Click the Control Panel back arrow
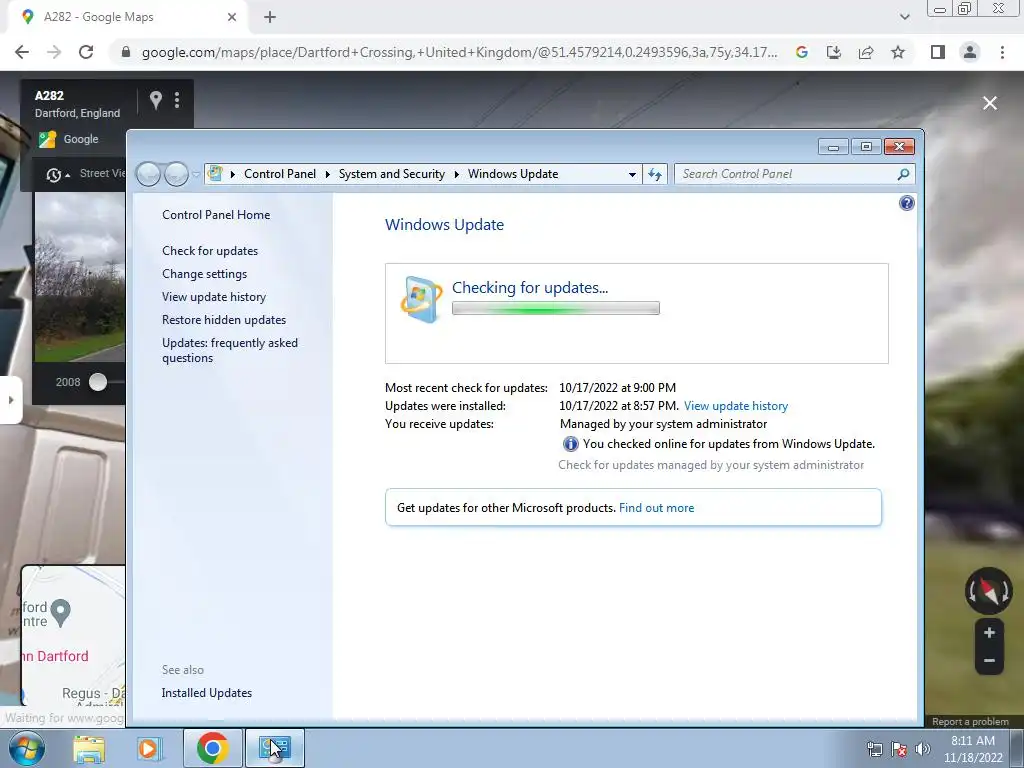Viewport: 1024px width, 768px height. (149, 174)
